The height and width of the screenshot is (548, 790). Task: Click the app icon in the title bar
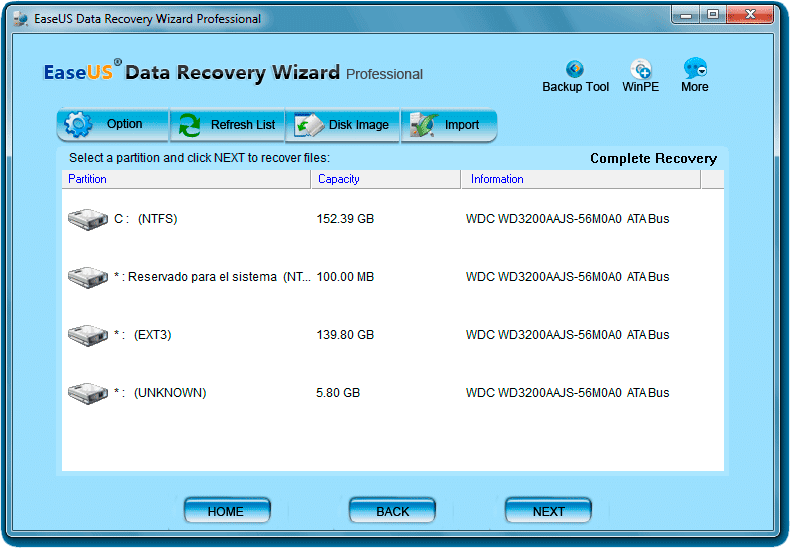click(x=21, y=19)
